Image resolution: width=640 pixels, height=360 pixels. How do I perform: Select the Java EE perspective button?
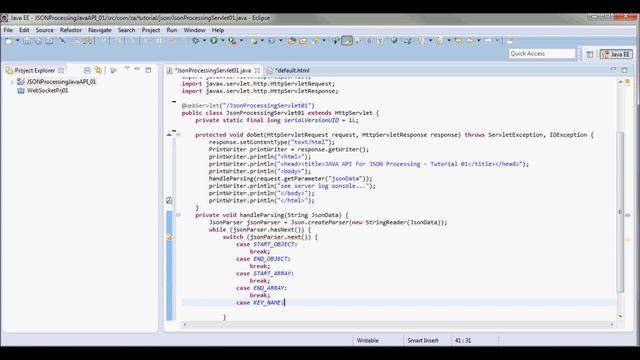616,54
